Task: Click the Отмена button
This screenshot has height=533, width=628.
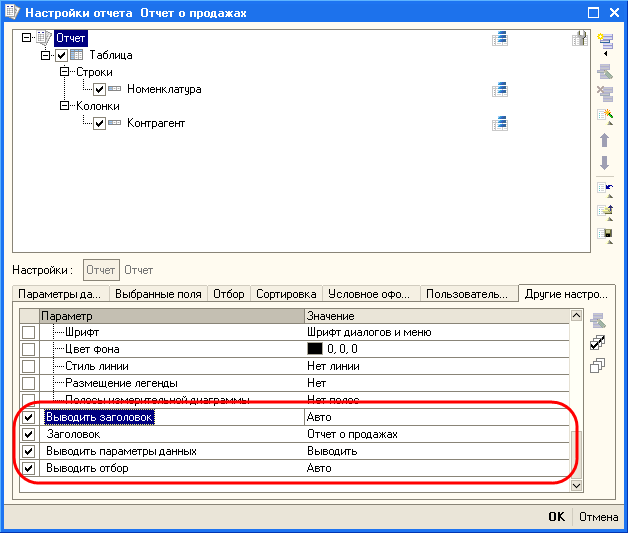Action: pyautogui.click(x=597, y=518)
